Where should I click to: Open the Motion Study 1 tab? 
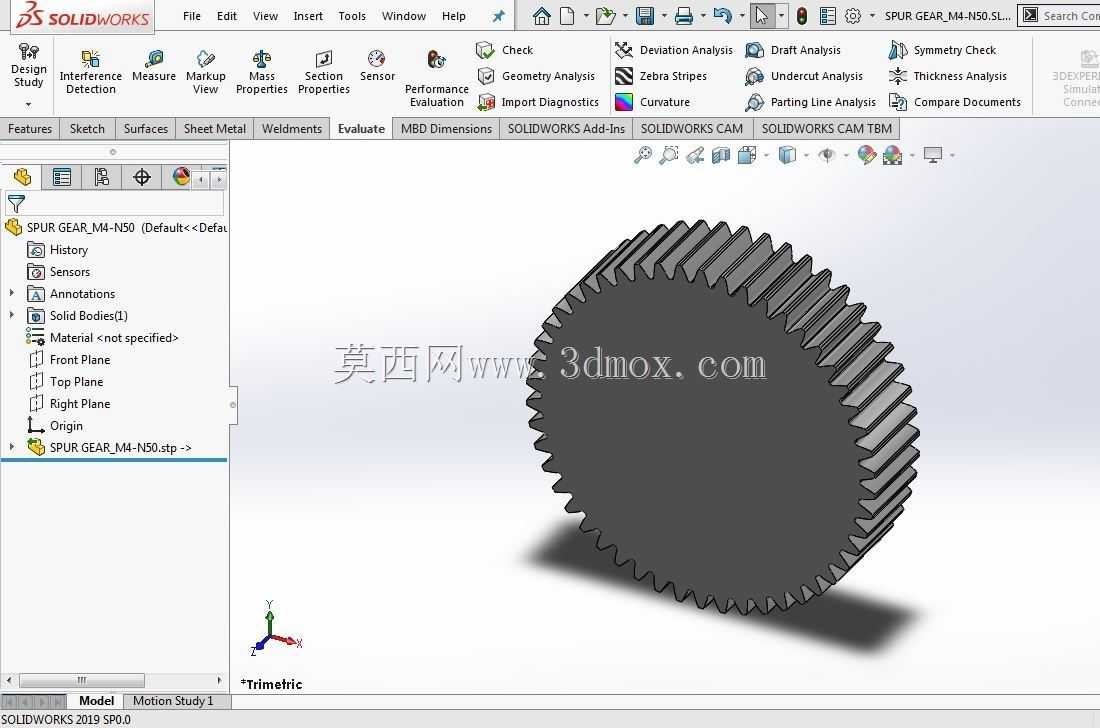pyautogui.click(x=173, y=701)
